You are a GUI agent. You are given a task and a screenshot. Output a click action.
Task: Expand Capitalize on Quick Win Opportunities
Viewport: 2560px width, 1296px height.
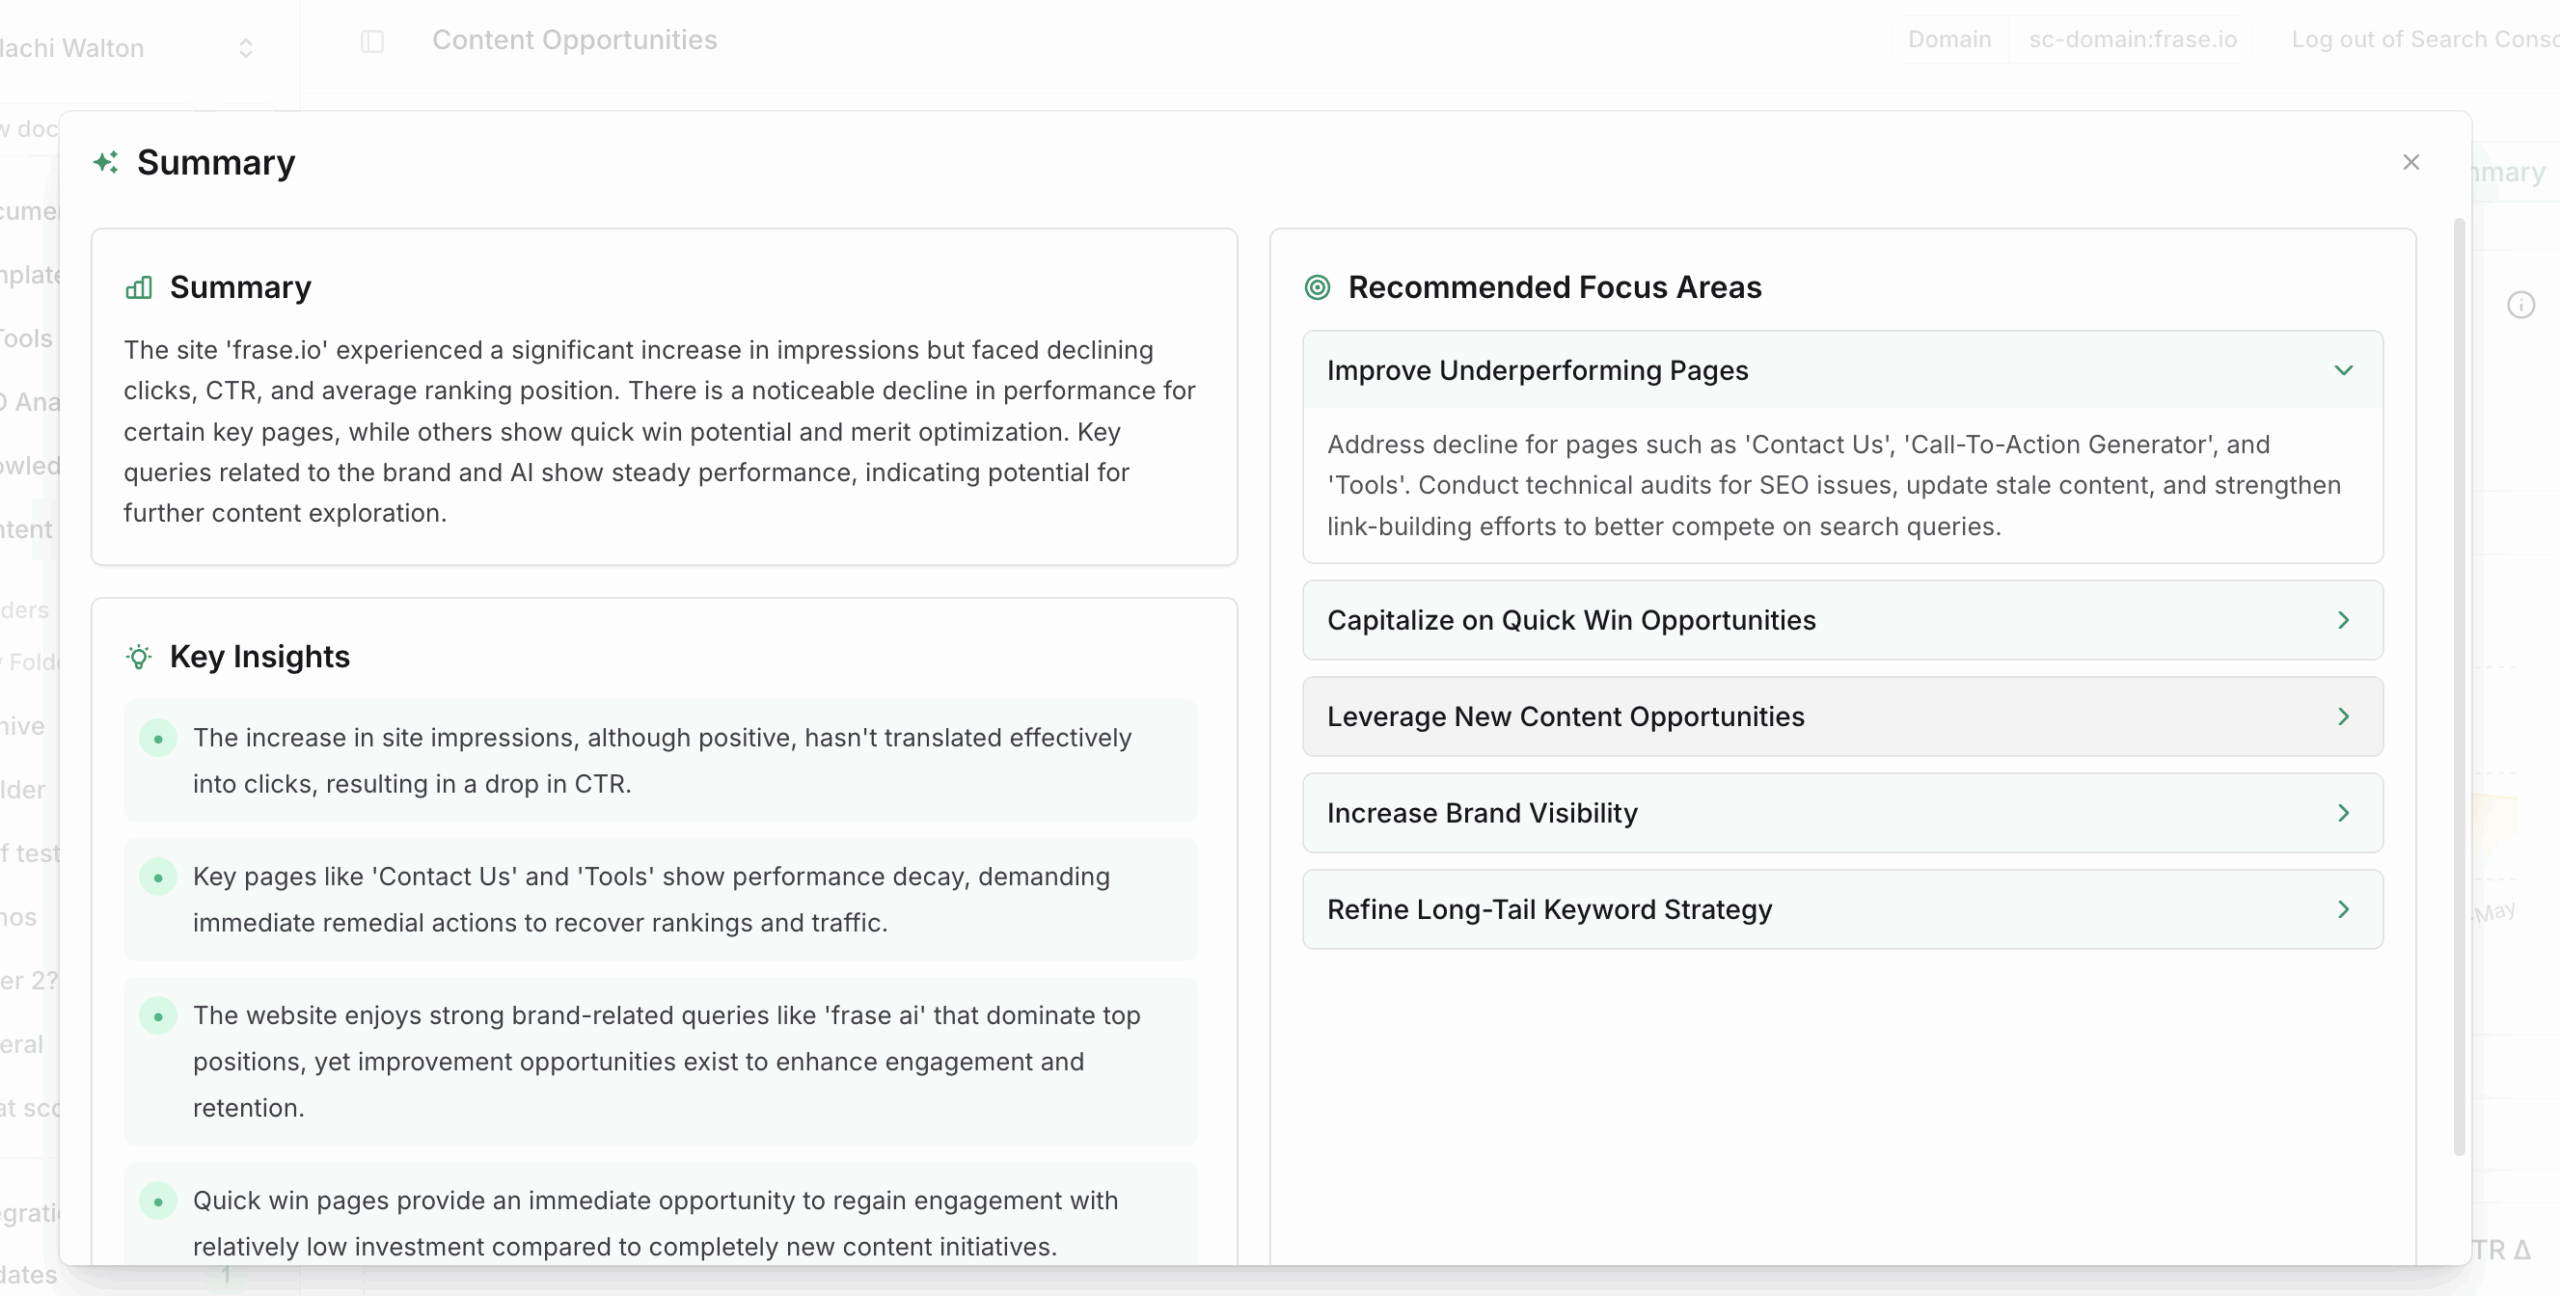1843,620
